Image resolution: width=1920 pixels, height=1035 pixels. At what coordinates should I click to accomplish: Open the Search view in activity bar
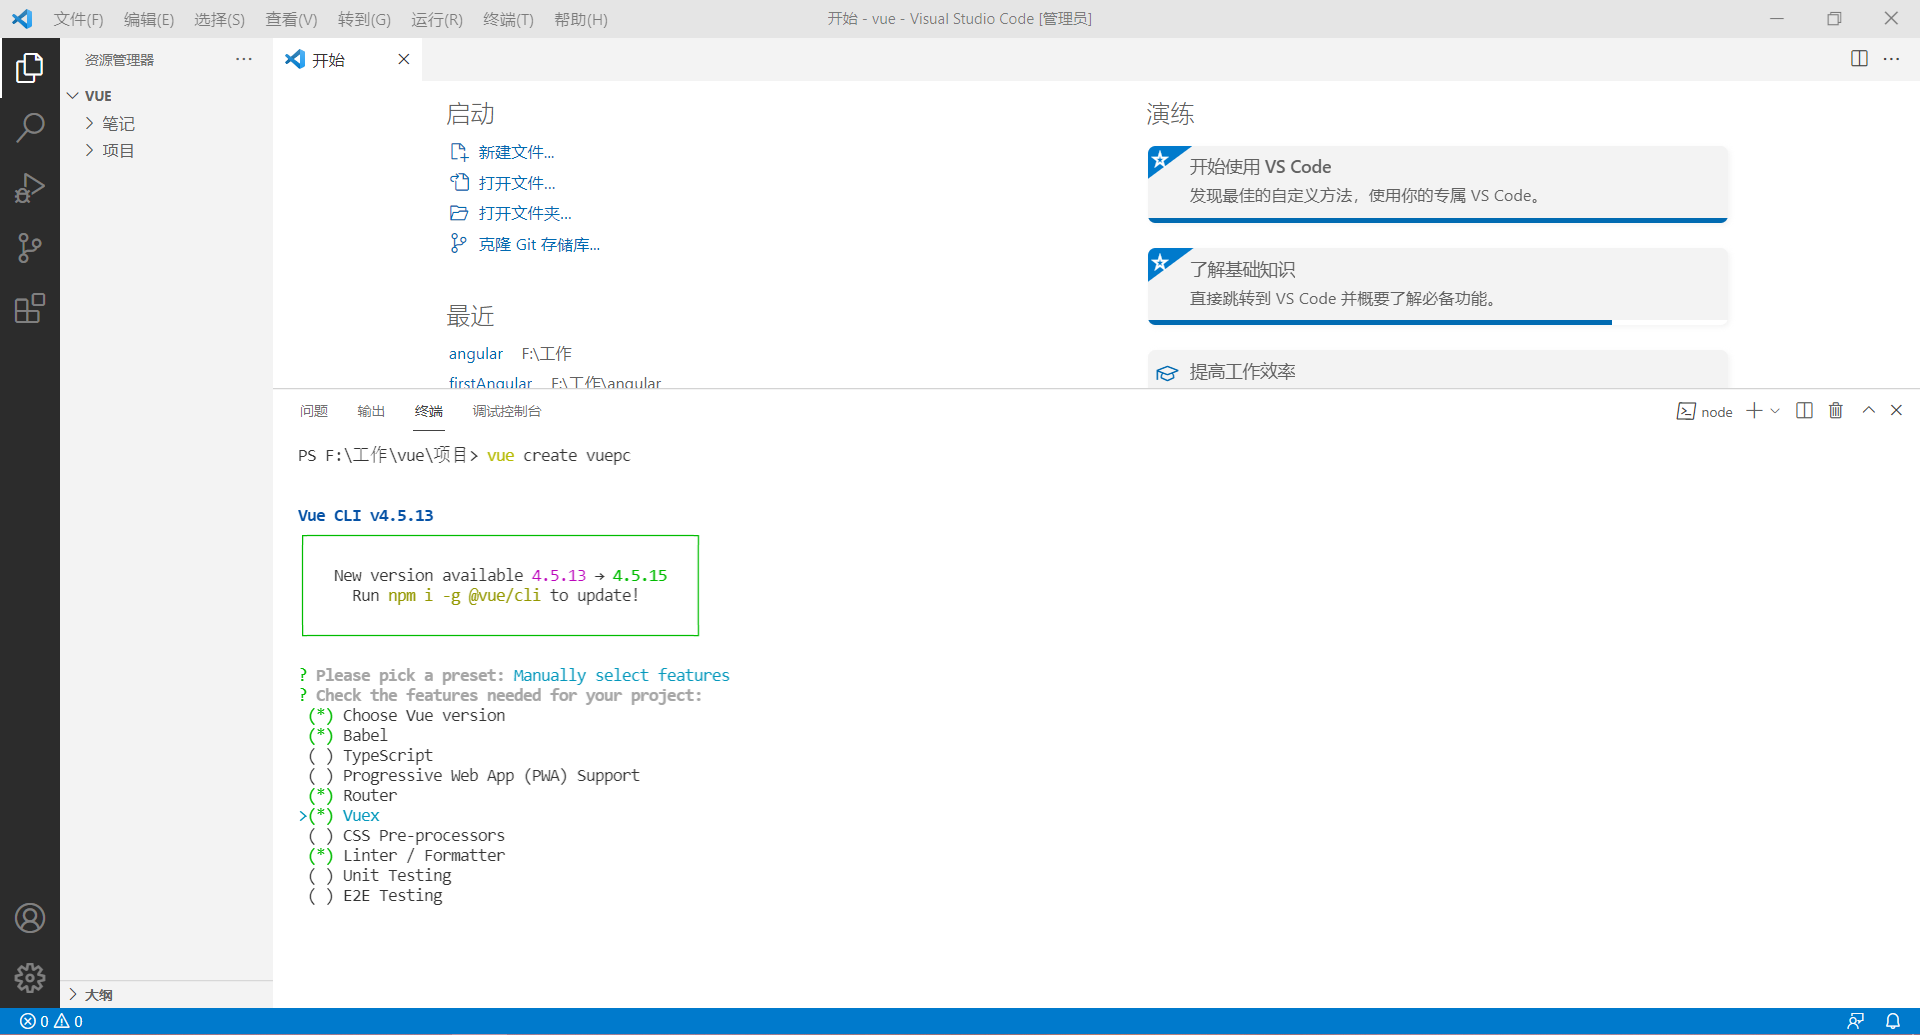(x=30, y=128)
